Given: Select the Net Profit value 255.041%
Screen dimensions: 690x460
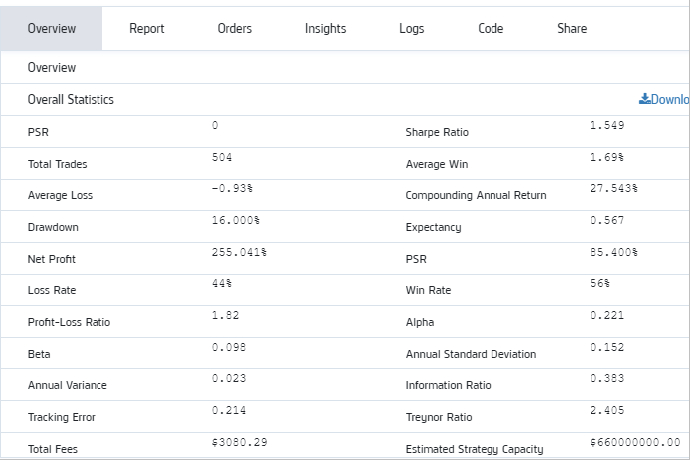Looking at the screenshot, I should pyautogui.click(x=240, y=253).
